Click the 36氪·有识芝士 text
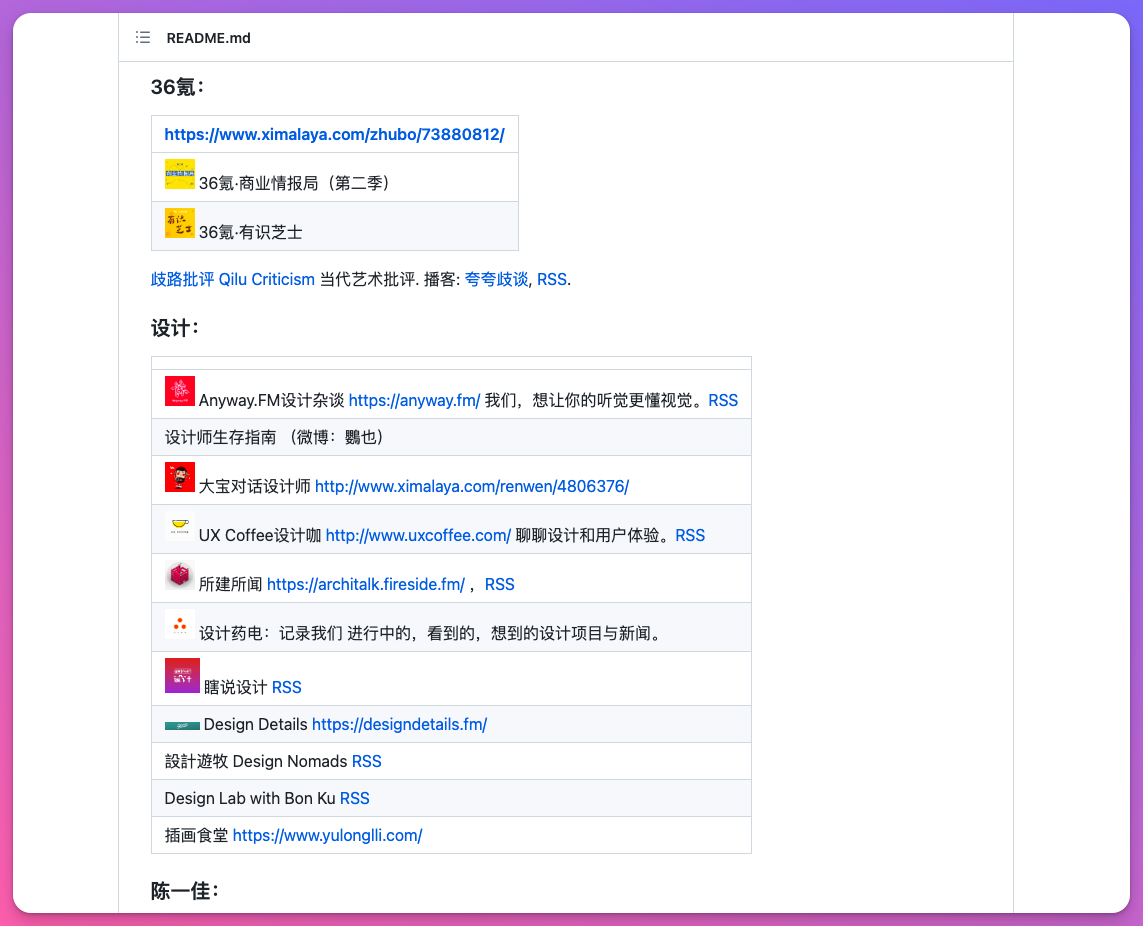The width and height of the screenshot is (1143, 926). pos(251,232)
